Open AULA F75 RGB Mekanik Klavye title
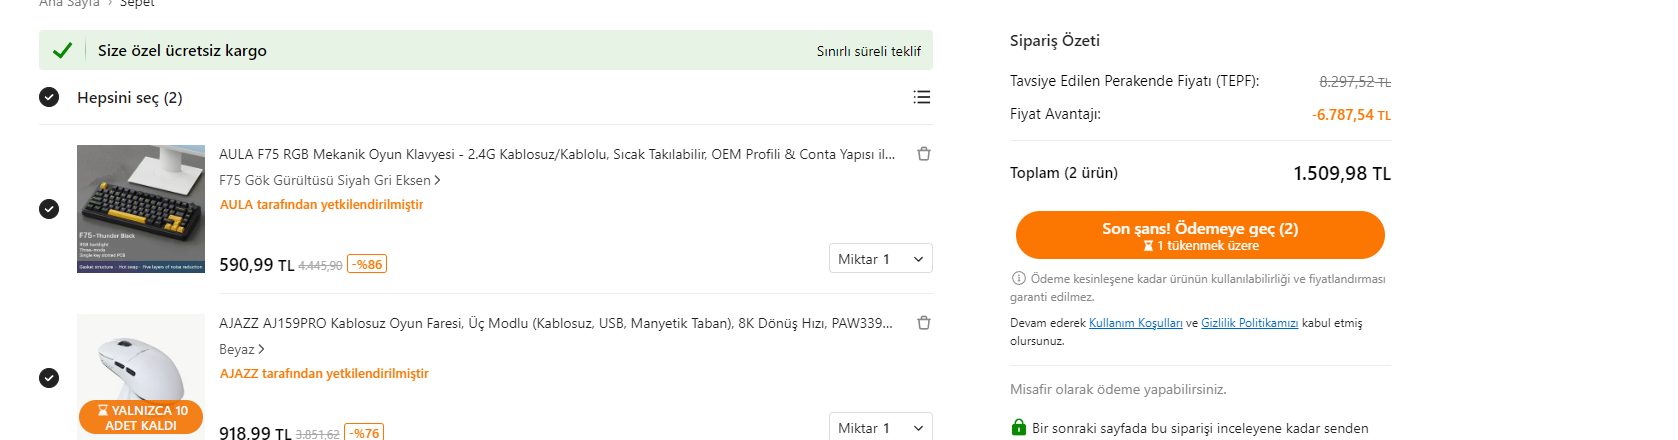 click(x=556, y=154)
